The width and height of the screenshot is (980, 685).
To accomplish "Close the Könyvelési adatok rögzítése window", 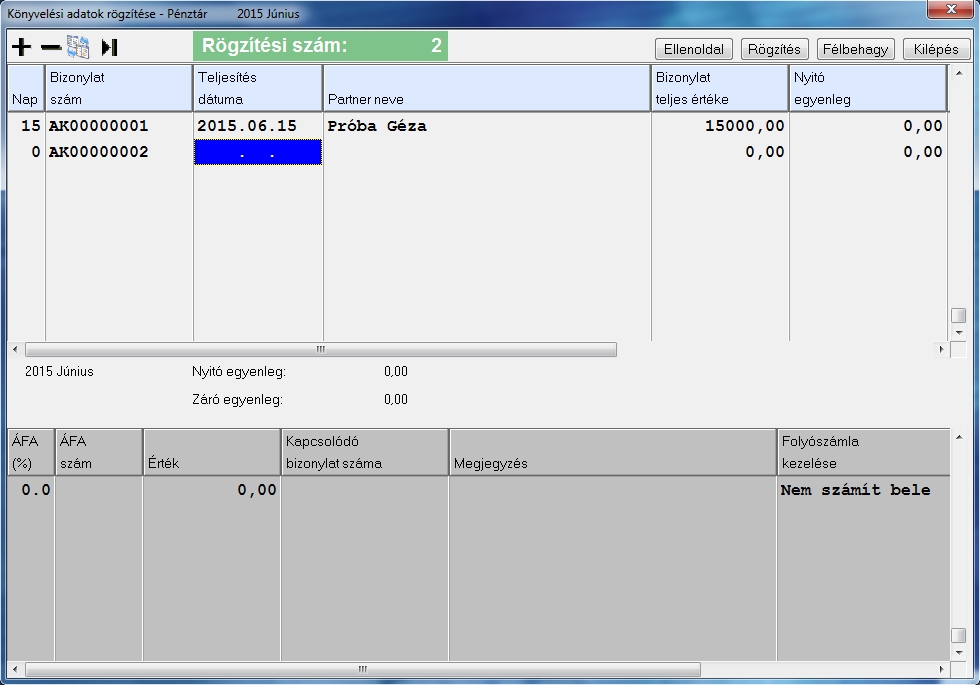I will tap(948, 10).
